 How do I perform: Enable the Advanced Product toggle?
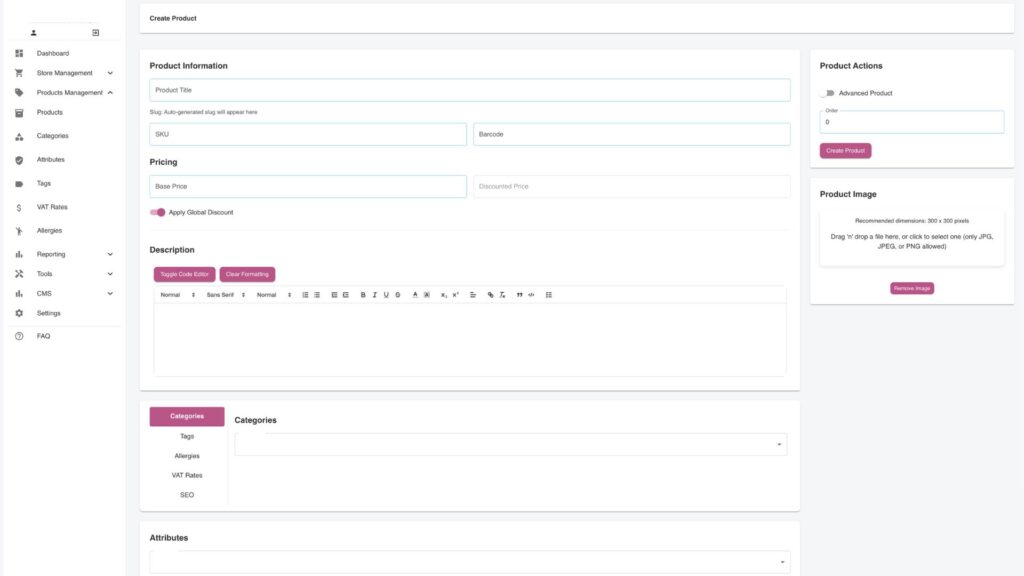tap(826, 92)
